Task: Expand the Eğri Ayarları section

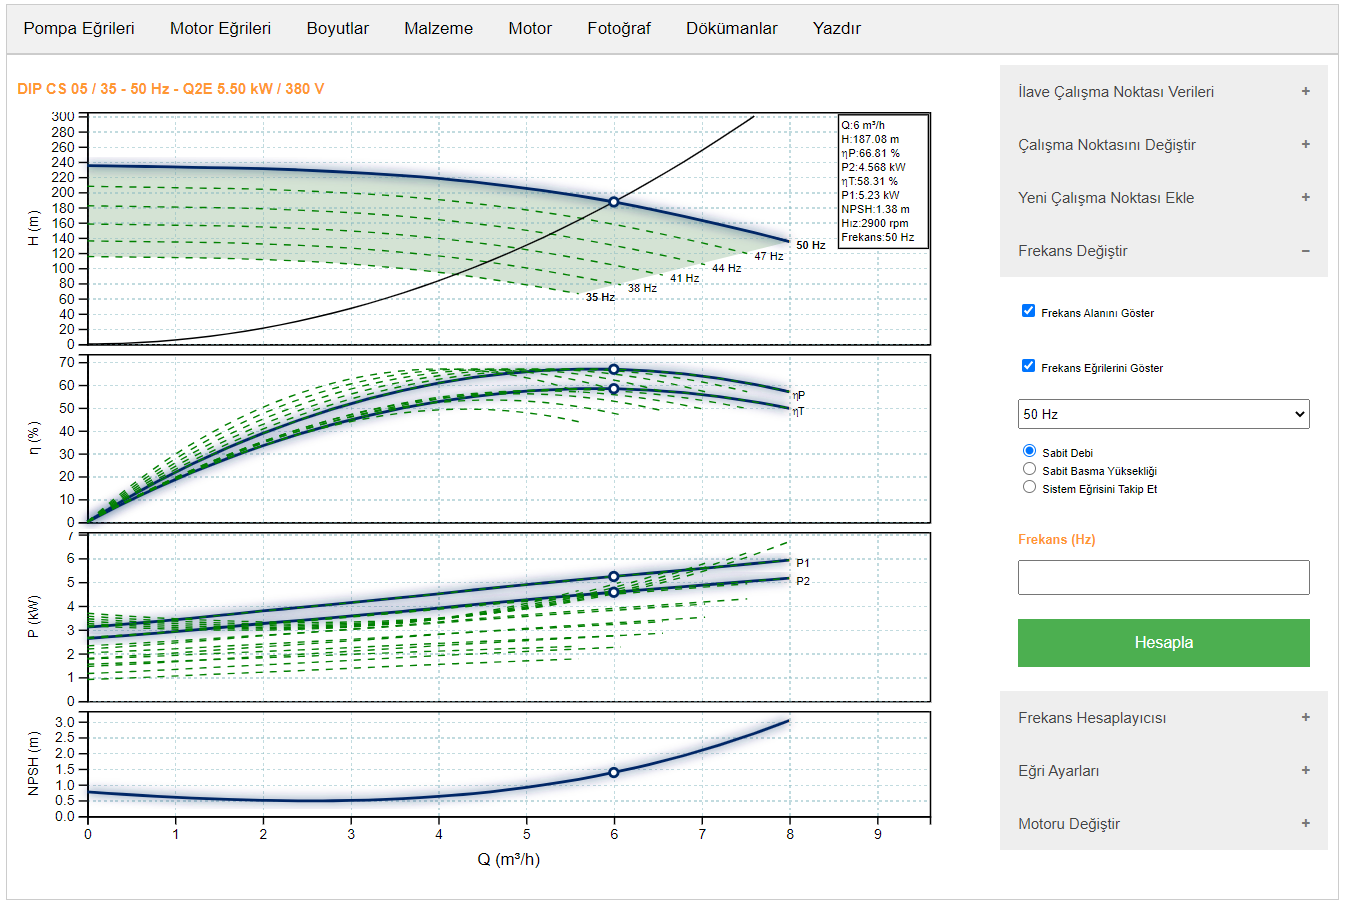Action: [x=1163, y=770]
